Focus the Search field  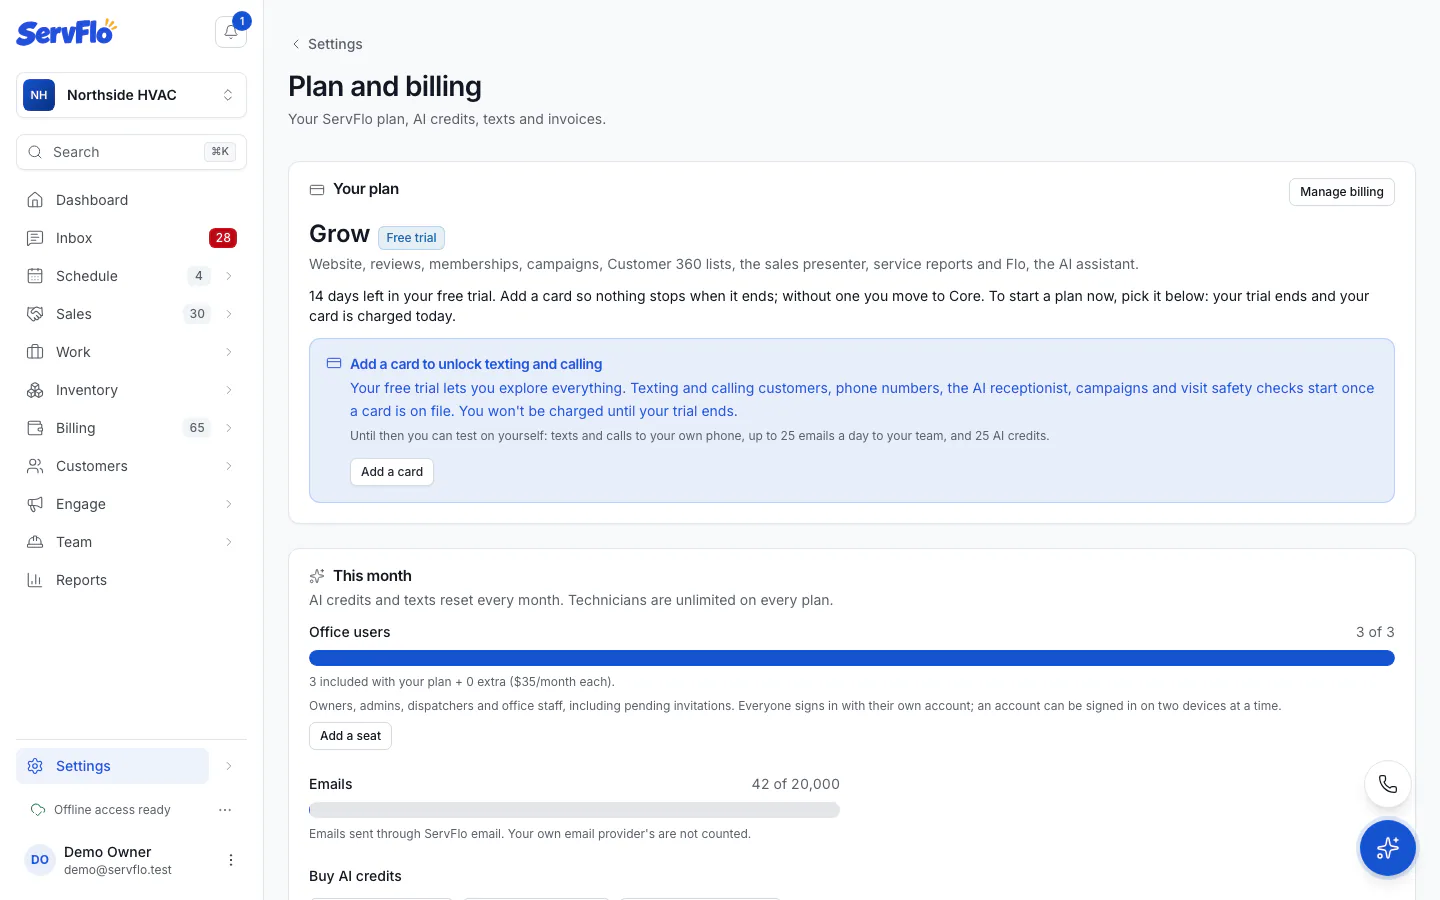click(131, 152)
